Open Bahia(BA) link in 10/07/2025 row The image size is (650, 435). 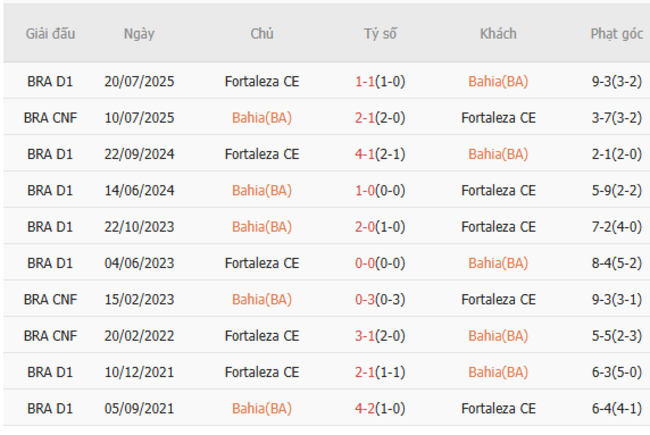point(262,118)
